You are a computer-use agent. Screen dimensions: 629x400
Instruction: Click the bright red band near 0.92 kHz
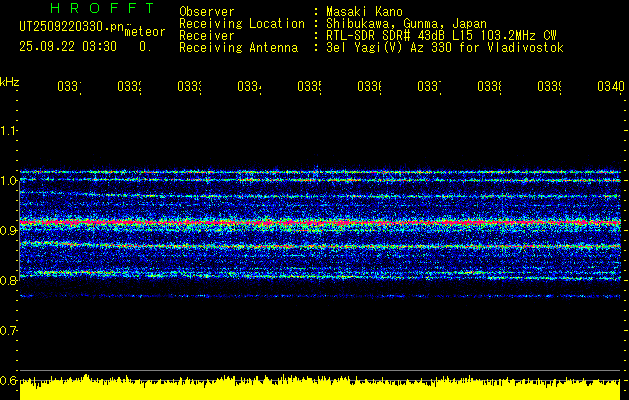[320, 220]
